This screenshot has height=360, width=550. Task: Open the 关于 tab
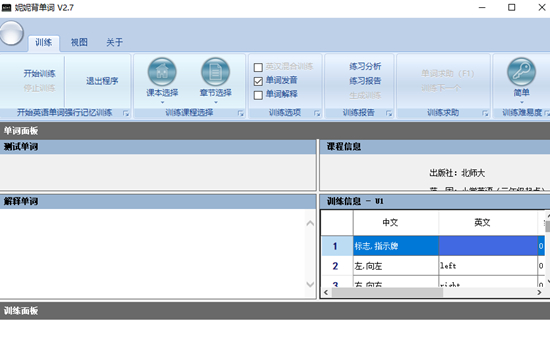click(x=114, y=42)
